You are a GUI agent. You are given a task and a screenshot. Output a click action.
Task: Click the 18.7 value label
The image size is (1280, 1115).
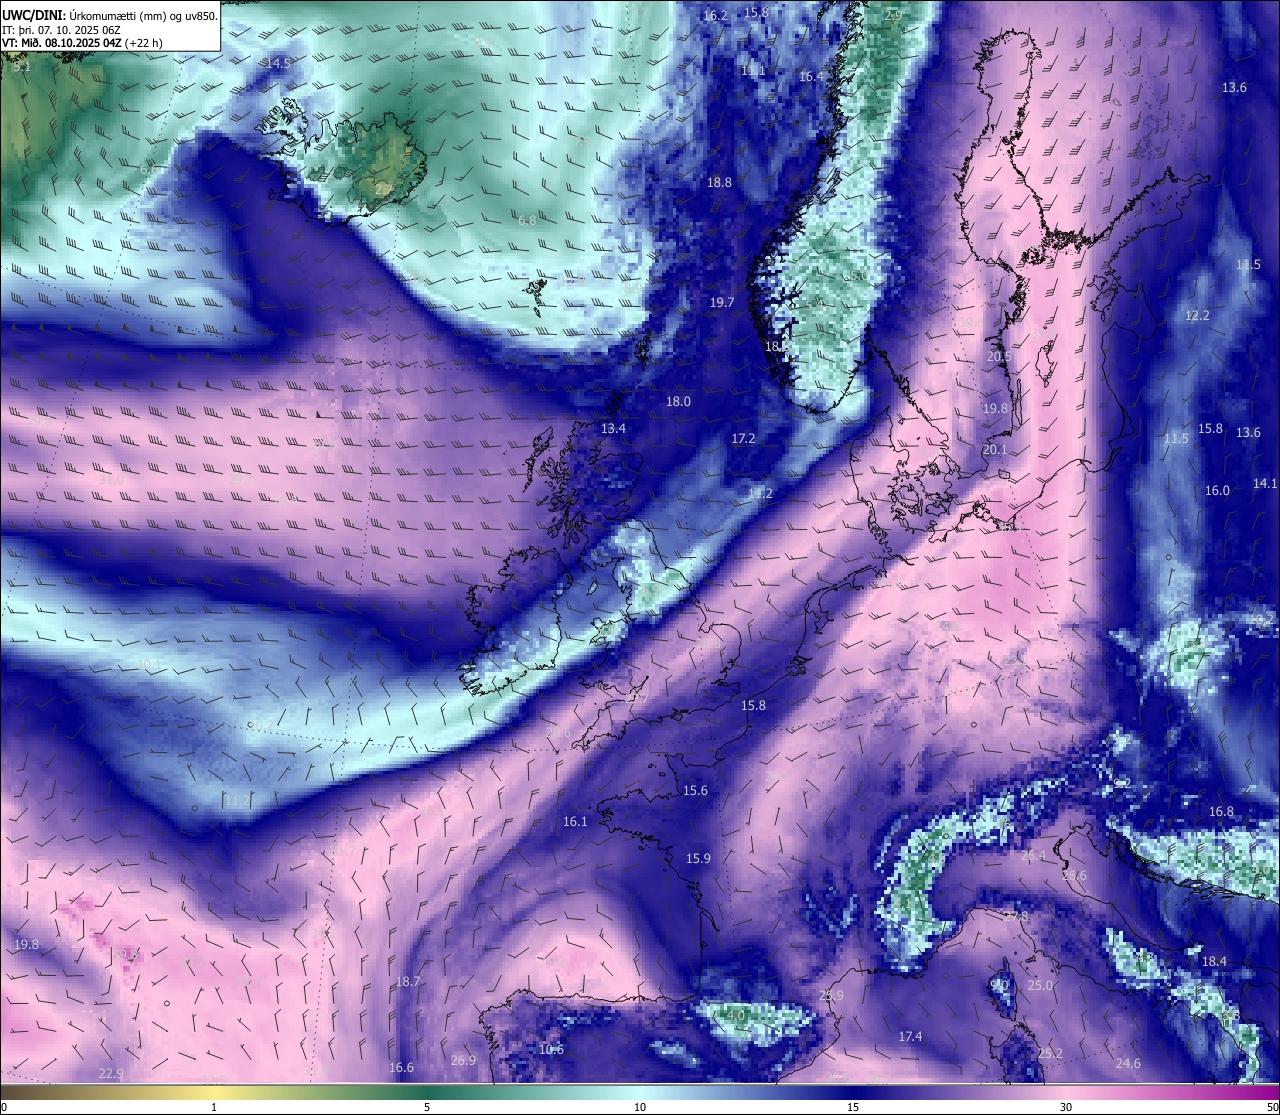click(x=408, y=982)
